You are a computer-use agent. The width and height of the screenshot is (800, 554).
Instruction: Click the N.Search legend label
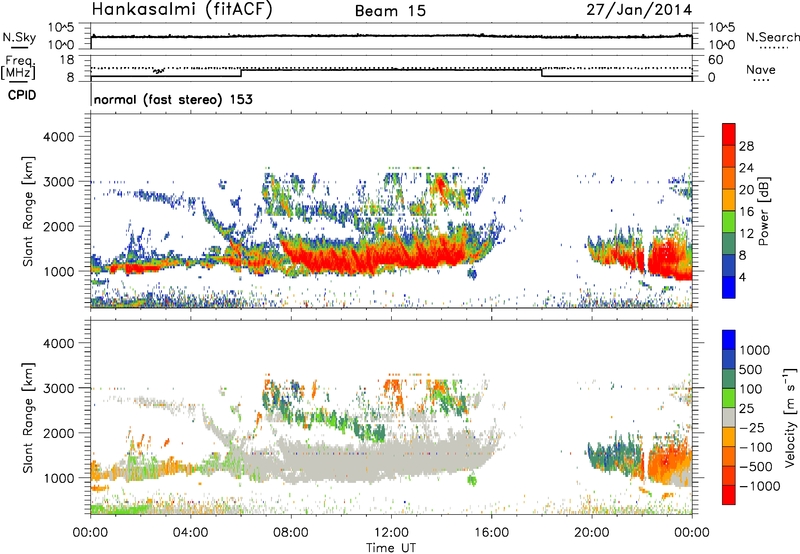coord(772,37)
